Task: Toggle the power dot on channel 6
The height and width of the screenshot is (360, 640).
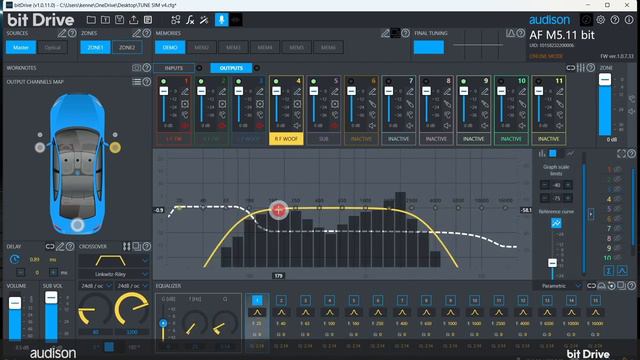Action: [x=351, y=81]
